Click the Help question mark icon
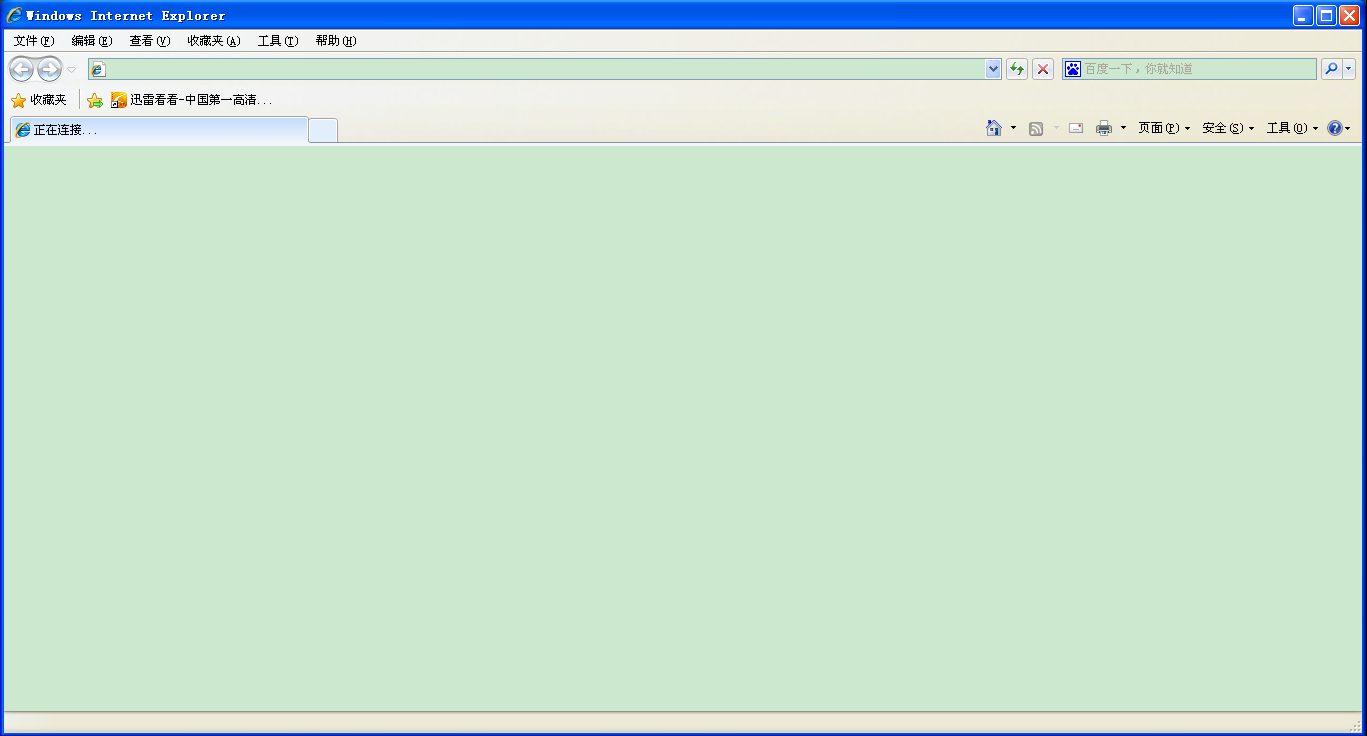Image resolution: width=1367 pixels, height=736 pixels. (1335, 128)
